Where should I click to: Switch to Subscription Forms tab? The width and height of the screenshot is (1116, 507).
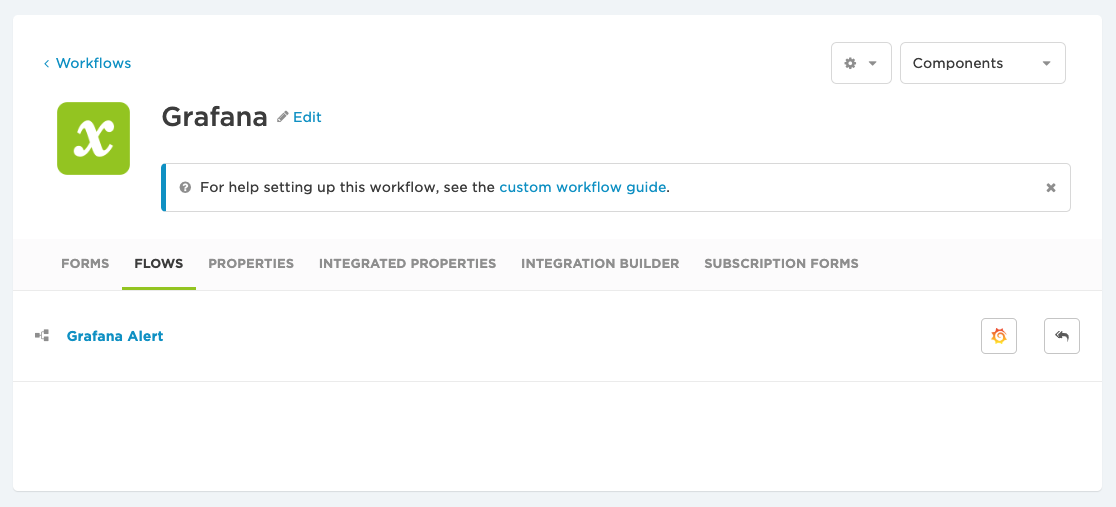(781, 263)
